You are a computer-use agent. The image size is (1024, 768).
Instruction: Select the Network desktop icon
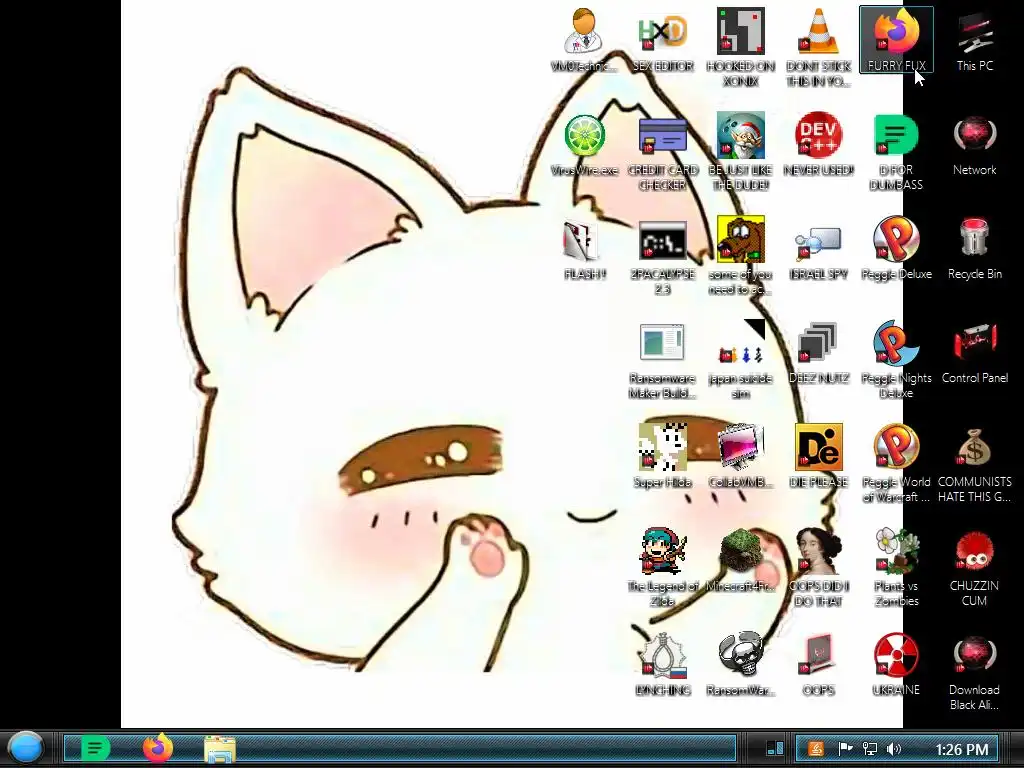tap(974, 145)
